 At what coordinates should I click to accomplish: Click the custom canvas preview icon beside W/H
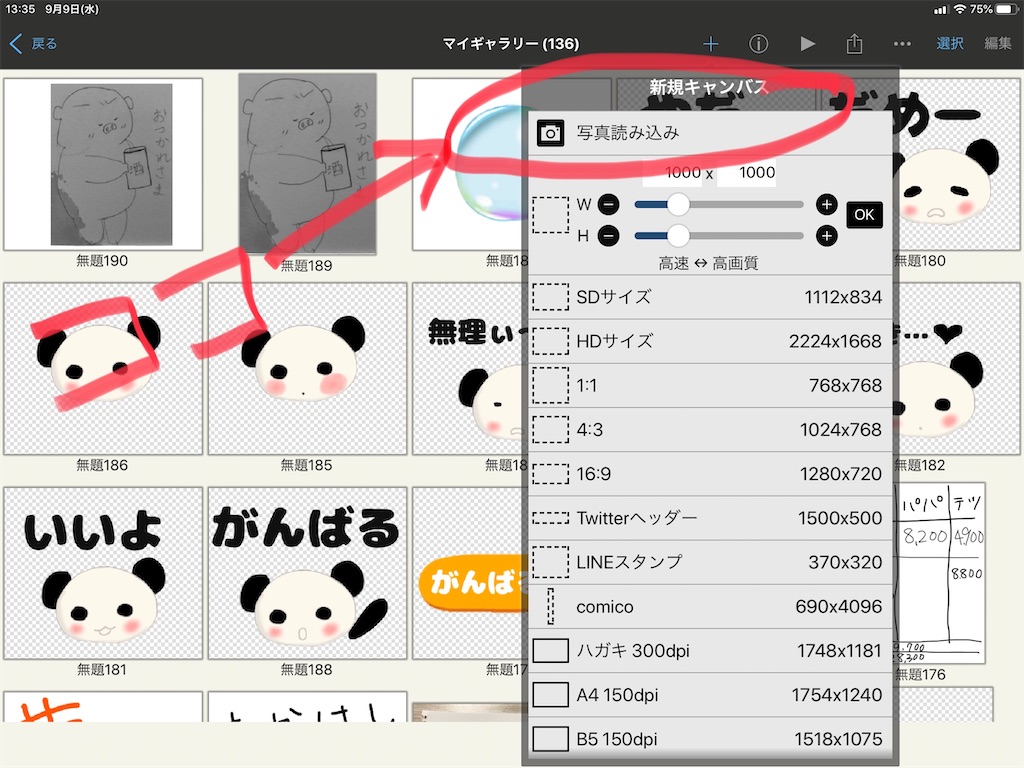(x=551, y=215)
